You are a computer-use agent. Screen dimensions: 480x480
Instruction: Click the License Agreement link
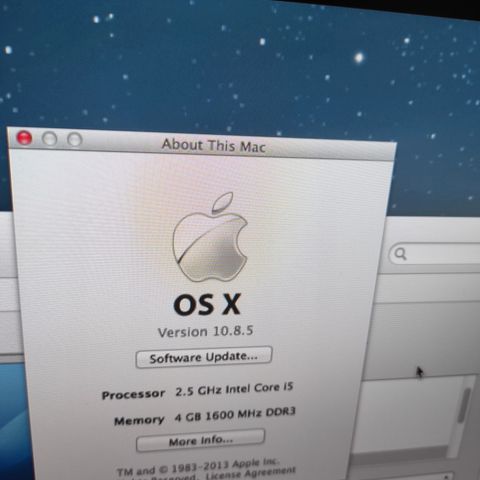(x=250, y=473)
